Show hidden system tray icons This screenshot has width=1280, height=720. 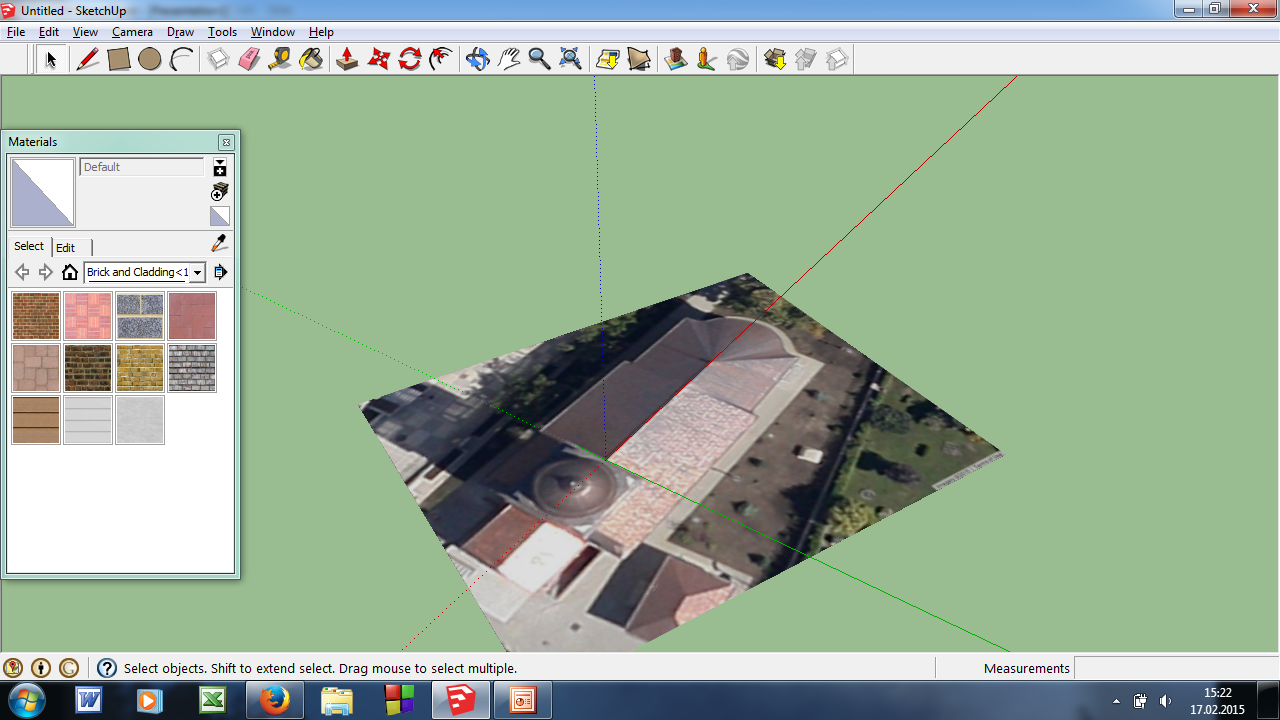tap(1116, 701)
